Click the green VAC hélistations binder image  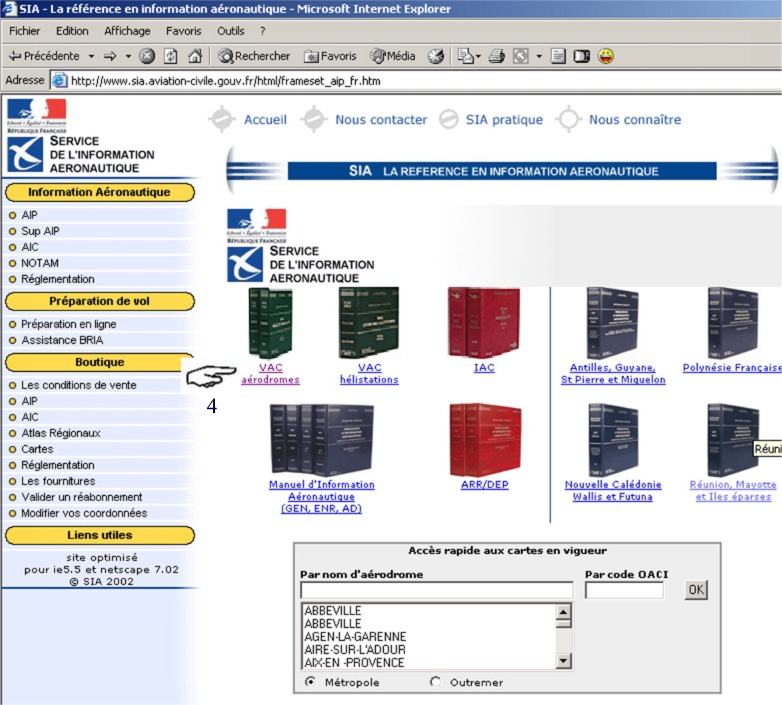click(369, 323)
